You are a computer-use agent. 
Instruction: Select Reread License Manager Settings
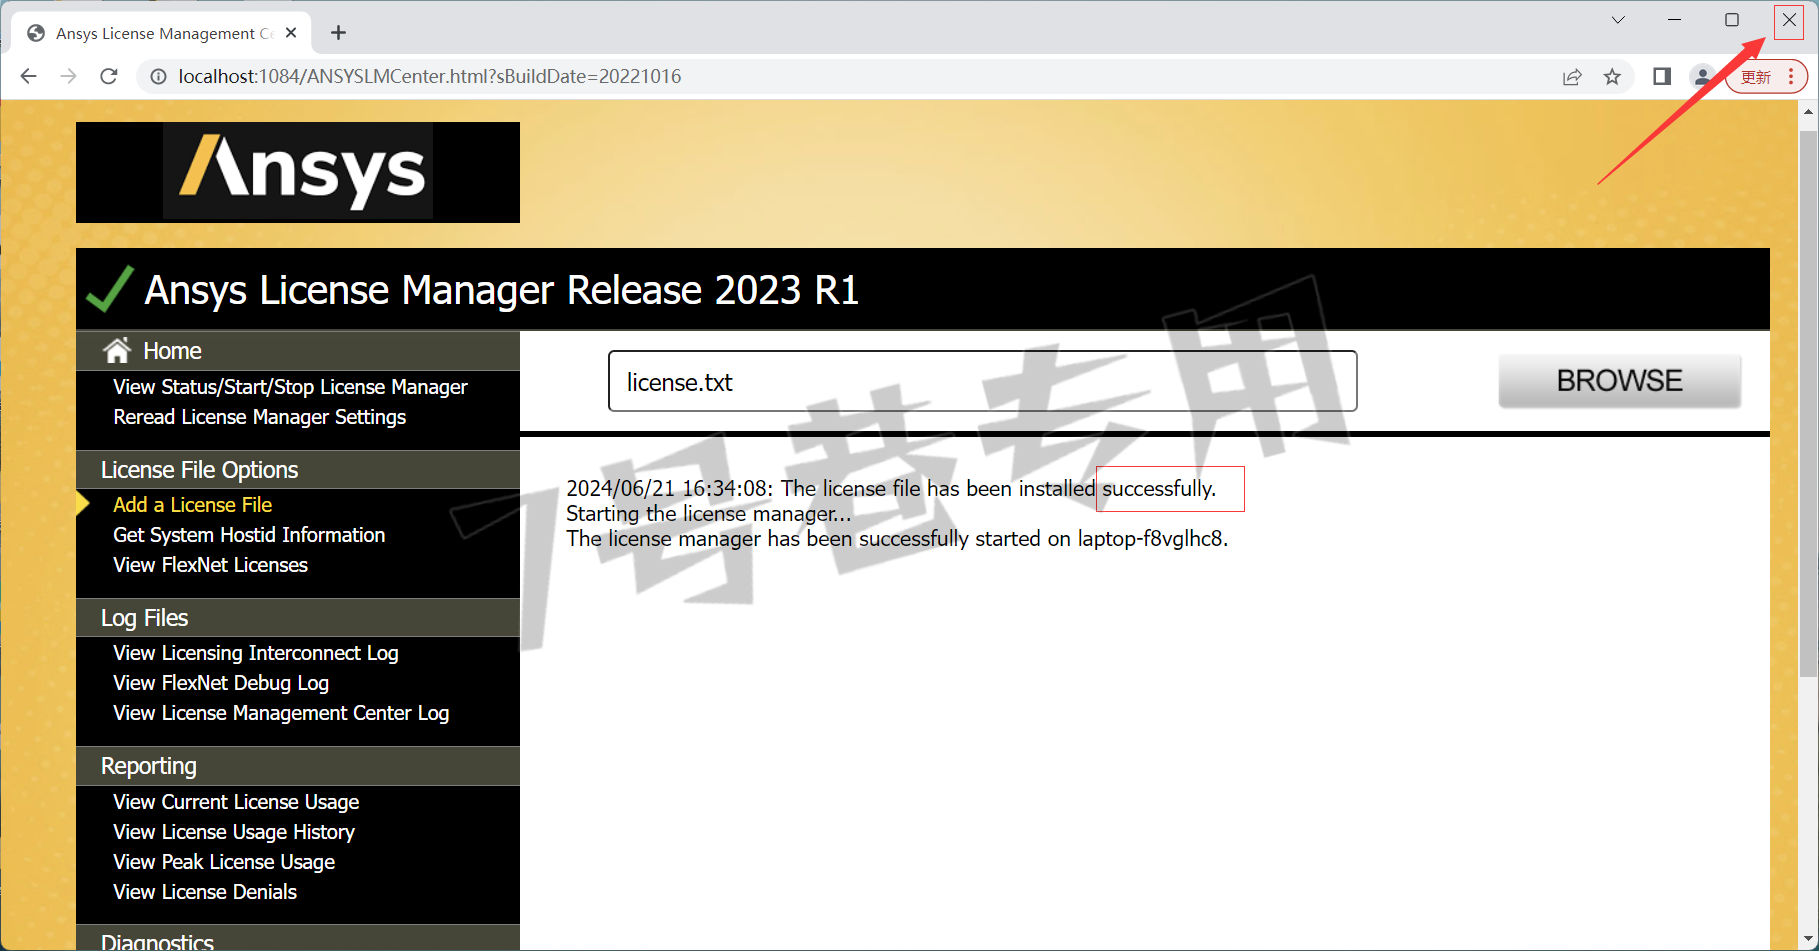(x=259, y=417)
